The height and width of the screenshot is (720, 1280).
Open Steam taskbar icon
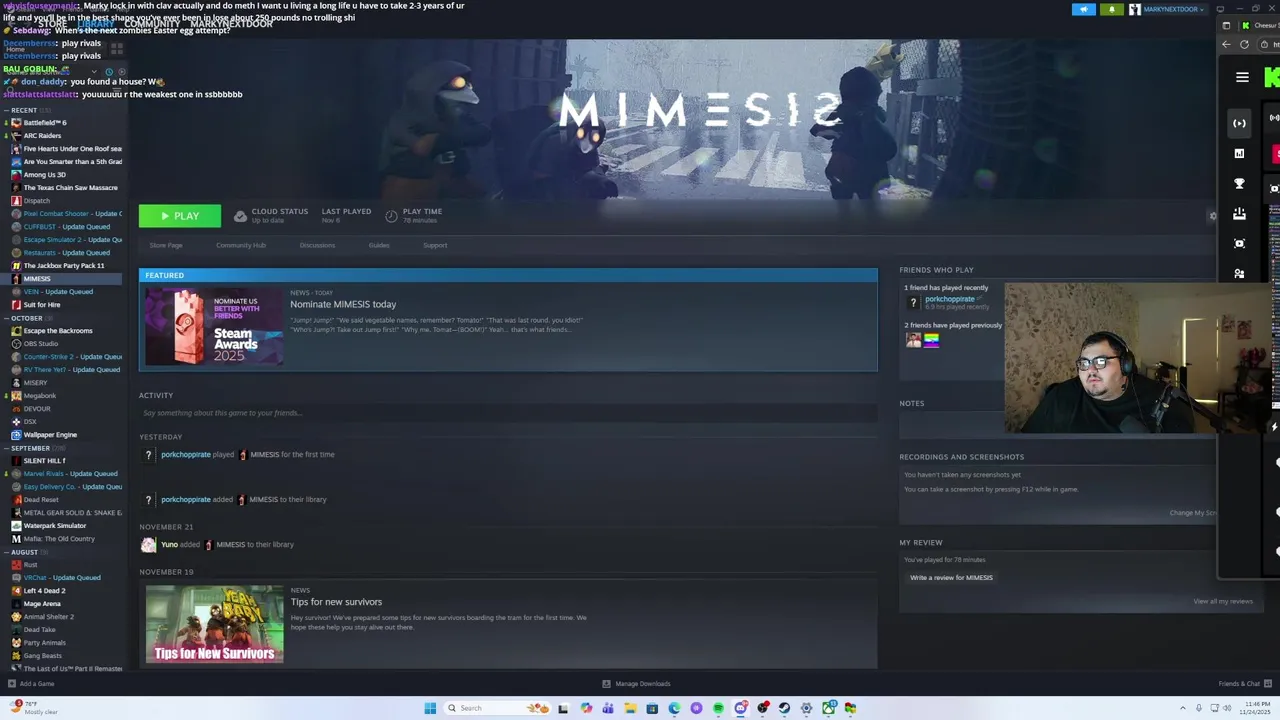point(784,708)
